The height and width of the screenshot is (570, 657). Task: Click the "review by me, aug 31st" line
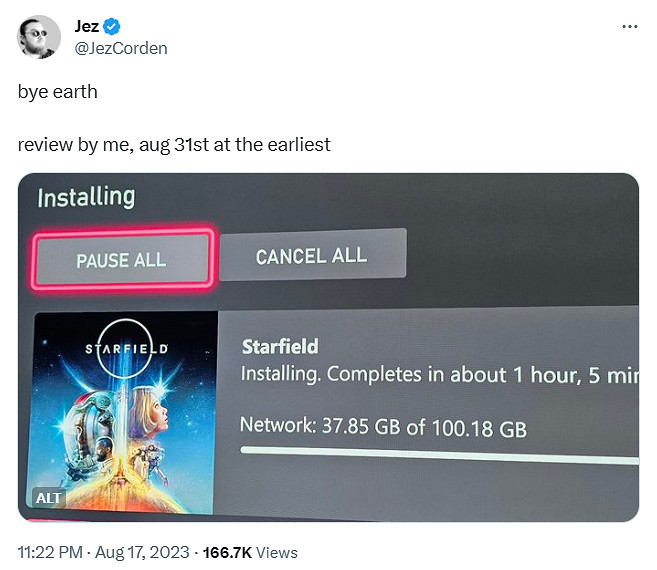(174, 145)
